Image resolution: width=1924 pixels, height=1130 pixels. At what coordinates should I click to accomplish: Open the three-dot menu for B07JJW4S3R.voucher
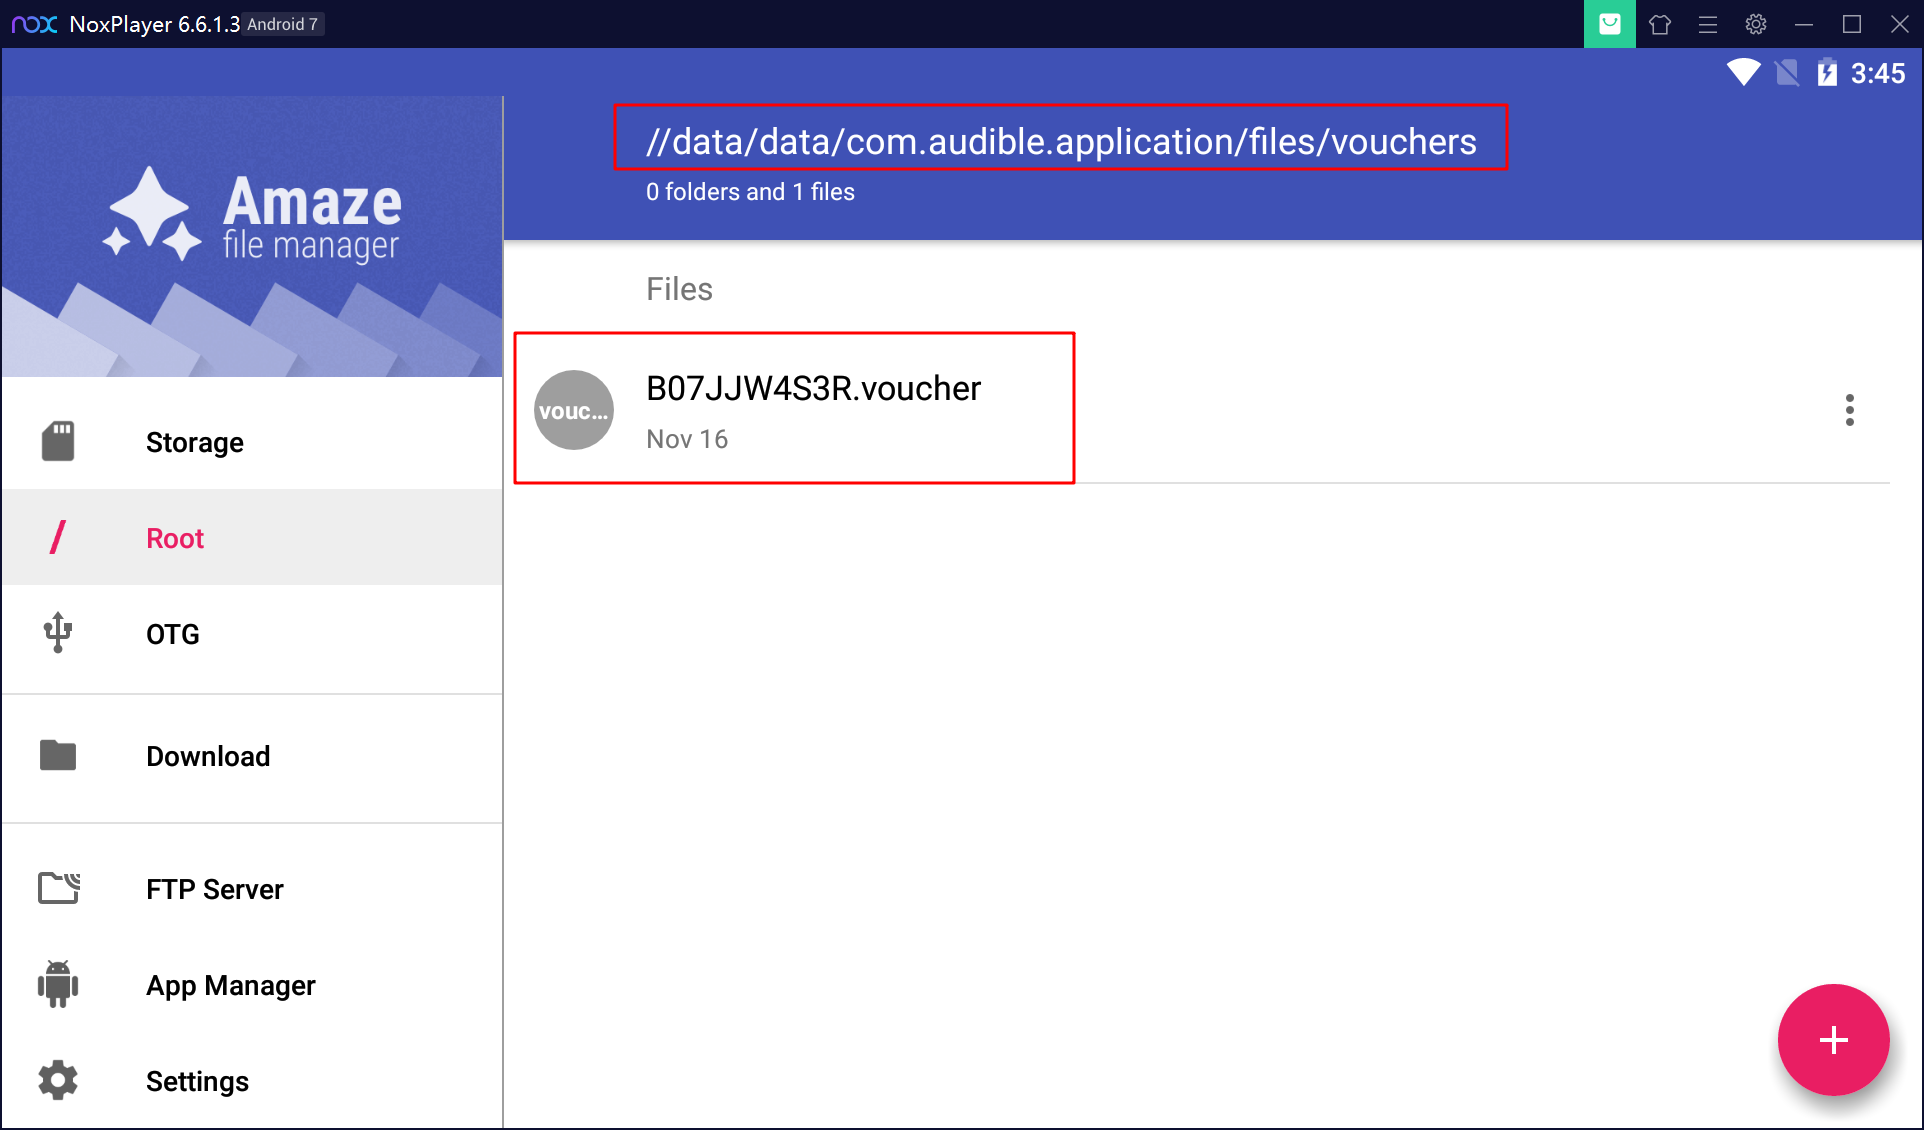click(1850, 410)
